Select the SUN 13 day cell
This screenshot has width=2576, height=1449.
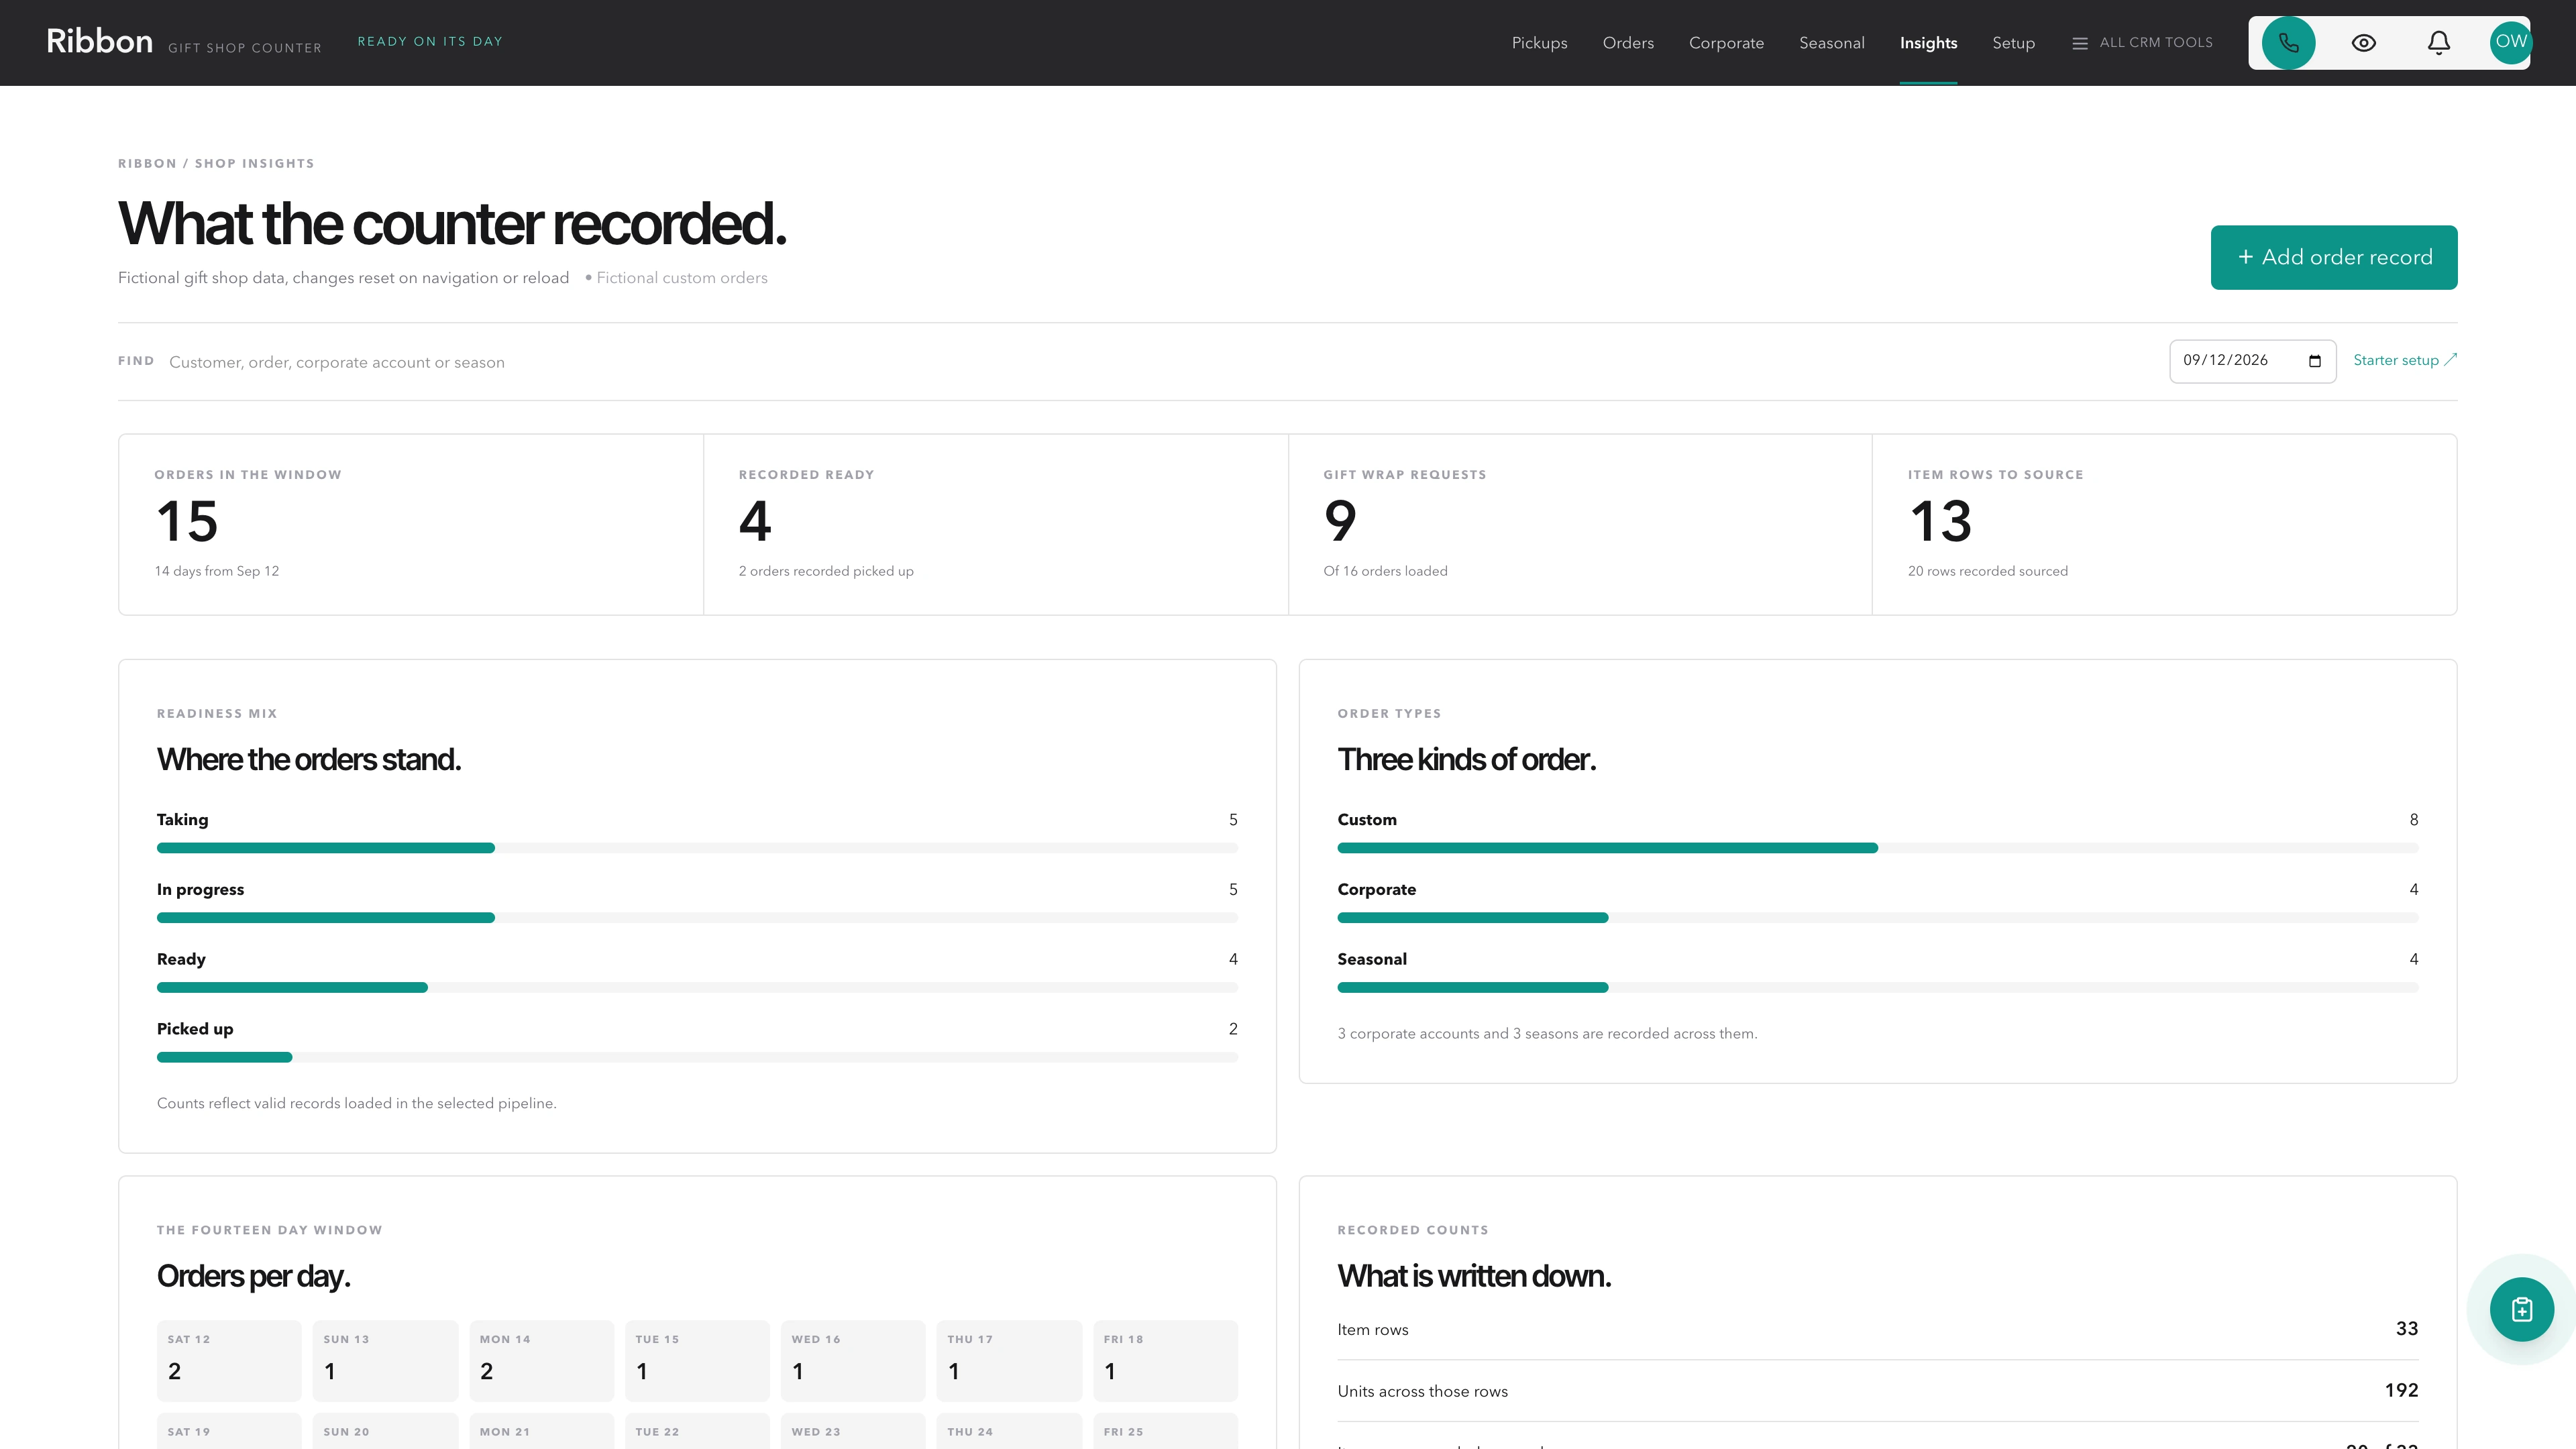385,1360
